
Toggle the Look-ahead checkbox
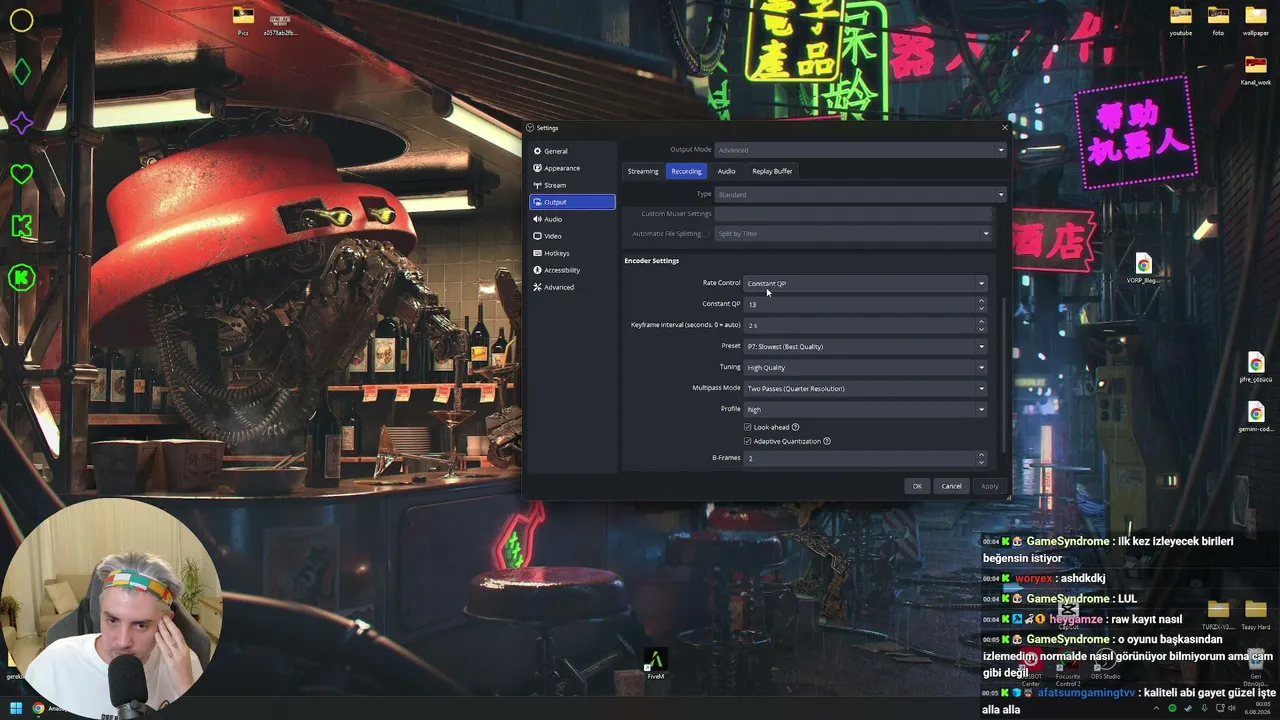[x=747, y=427]
